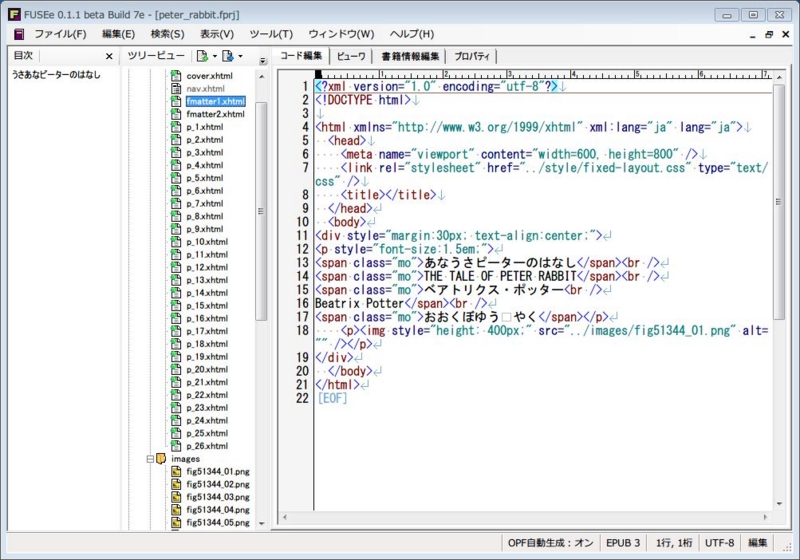This screenshot has width=800, height=560.
Task: Click the 1行, 1桁 cursor position indicator
Action: click(x=673, y=543)
